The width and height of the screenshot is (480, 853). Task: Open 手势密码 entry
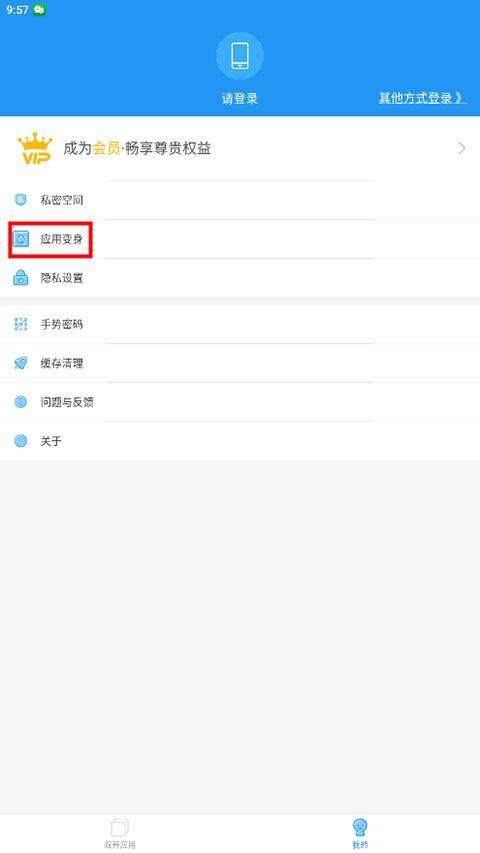tap(240, 325)
